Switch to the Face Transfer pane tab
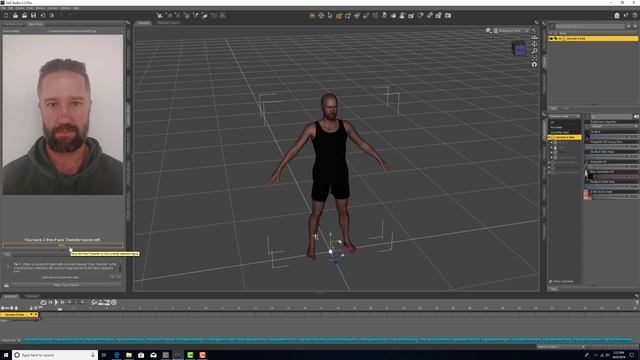640x360 pixels. [36, 24]
